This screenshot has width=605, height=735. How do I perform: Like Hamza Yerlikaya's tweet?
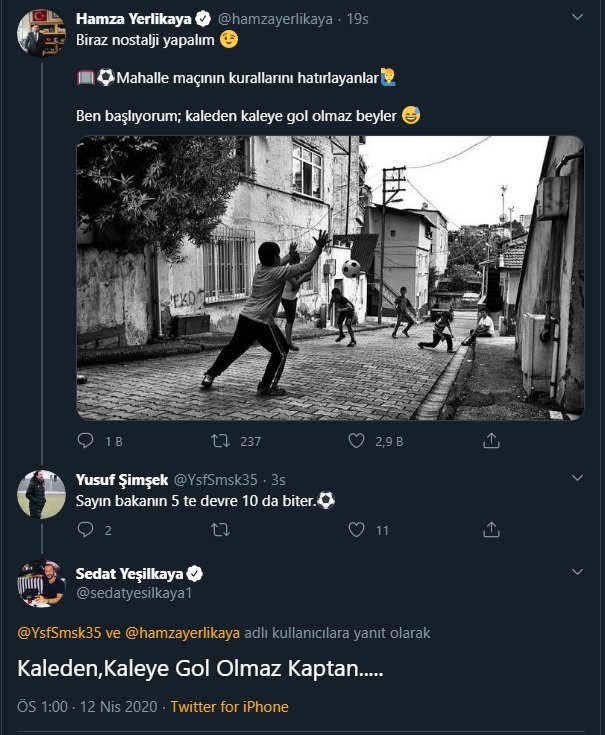pos(357,440)
